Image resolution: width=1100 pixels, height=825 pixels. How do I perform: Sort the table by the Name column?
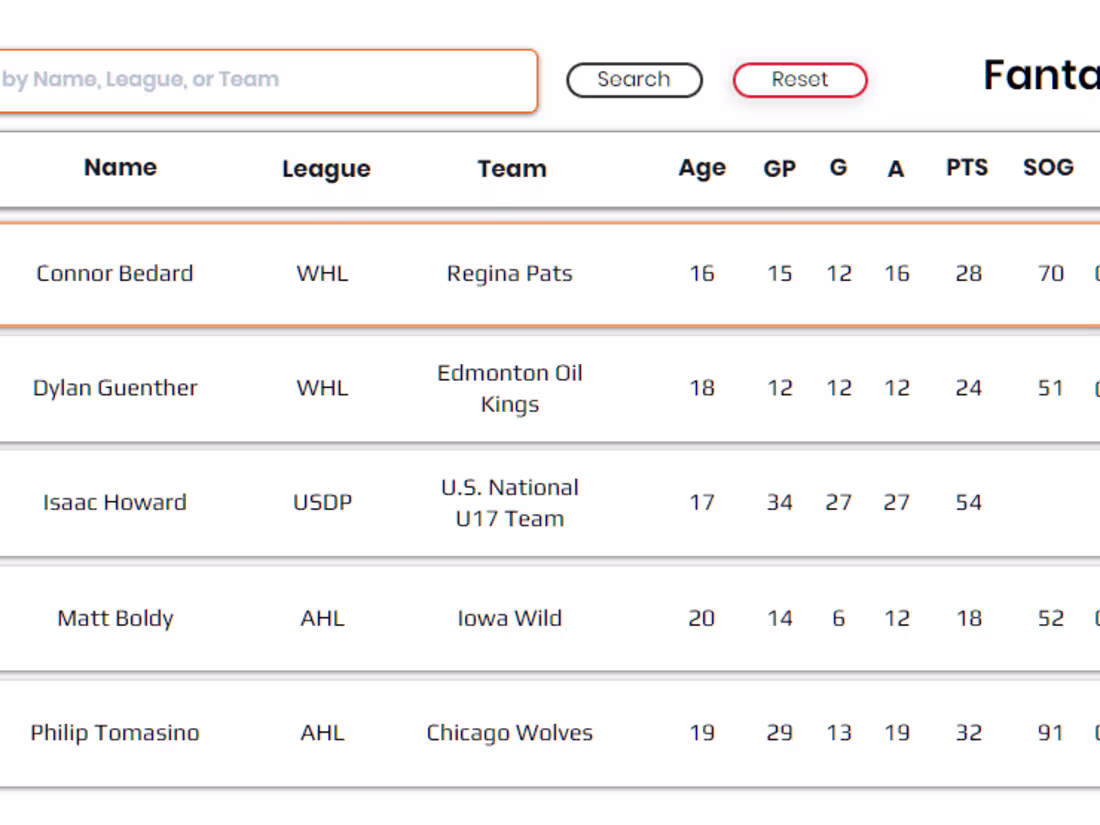coord(119,168)
